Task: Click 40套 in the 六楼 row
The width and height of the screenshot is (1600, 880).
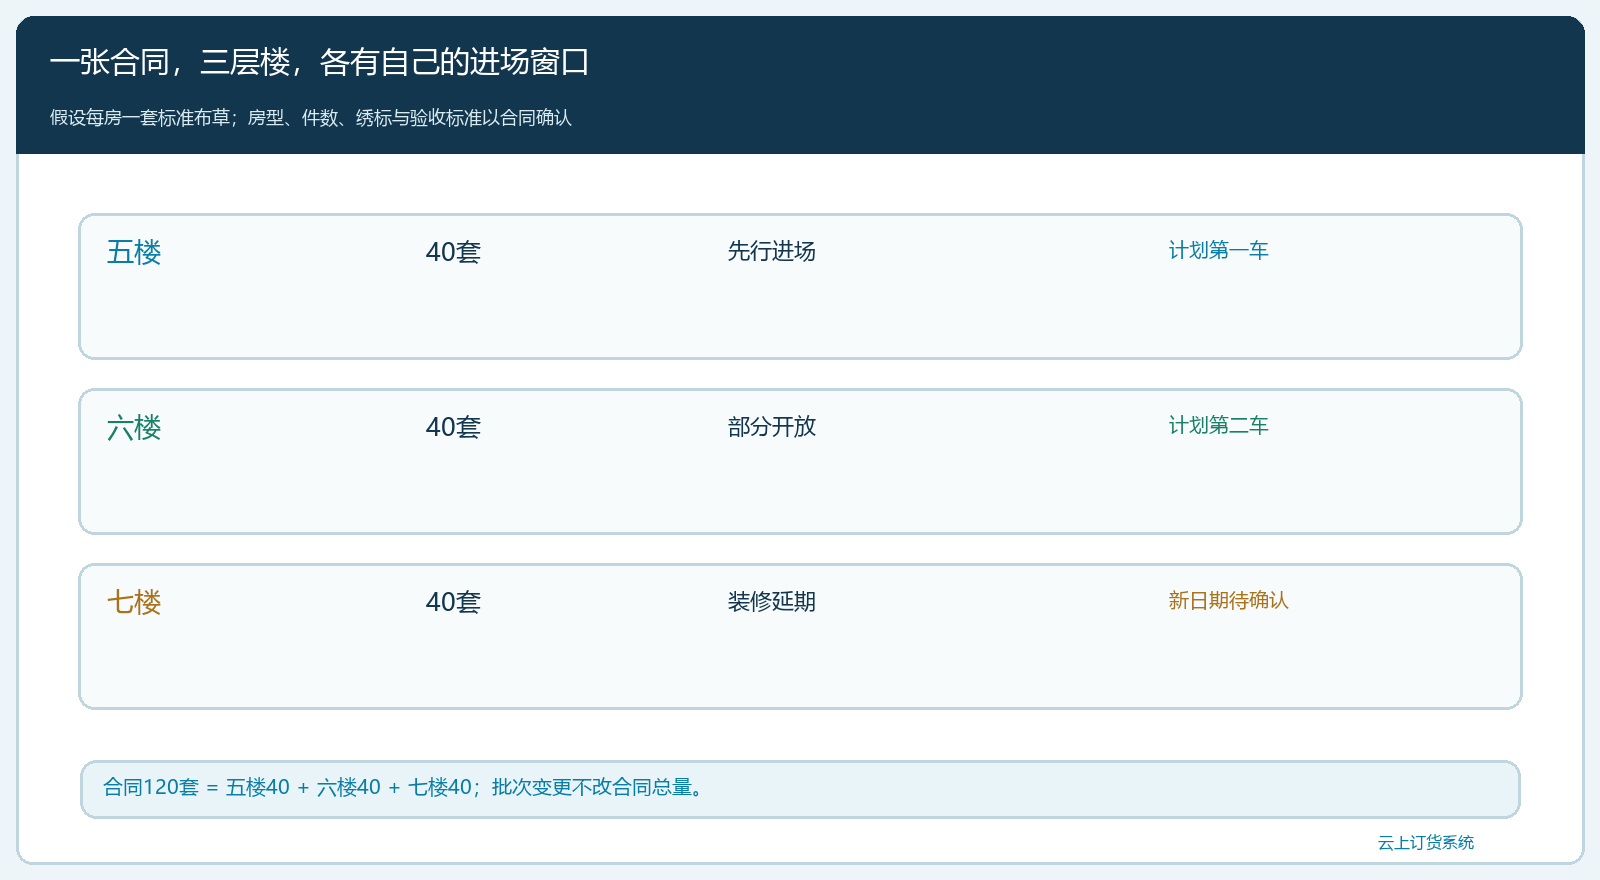Action: pos(453,427)
